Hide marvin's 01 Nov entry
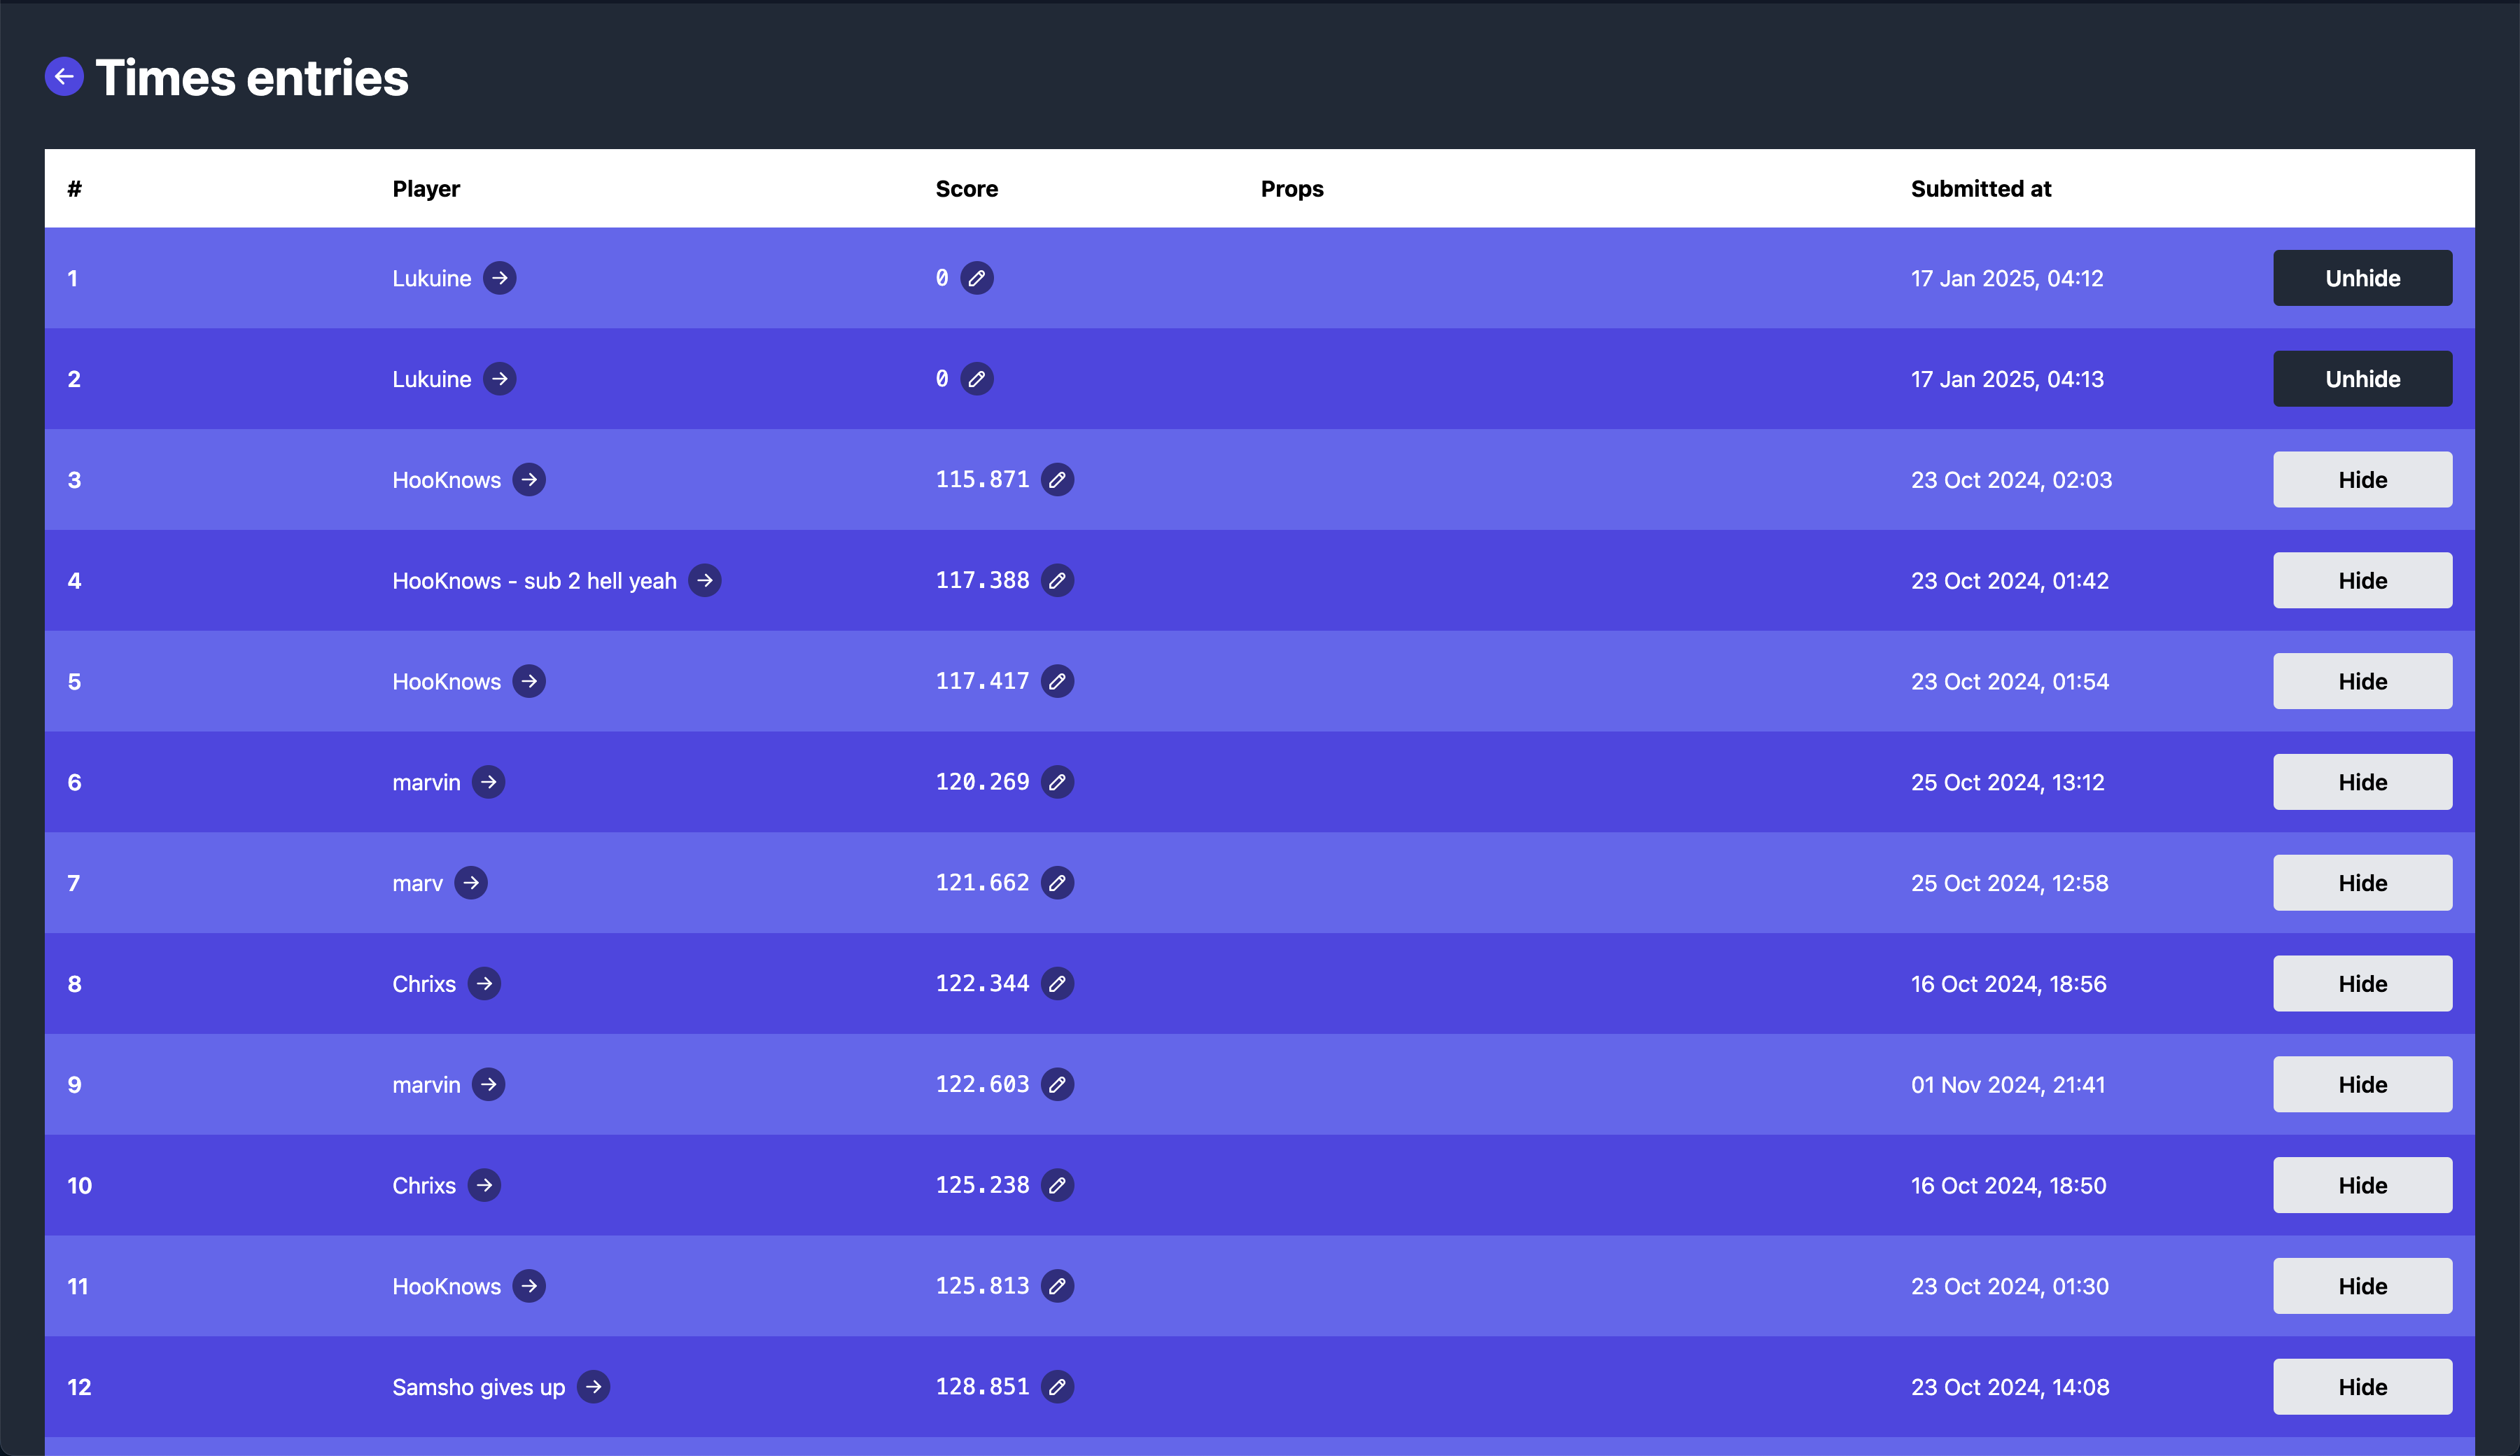This screenshot has width=2520, height=1456. click(2362, 1084)
